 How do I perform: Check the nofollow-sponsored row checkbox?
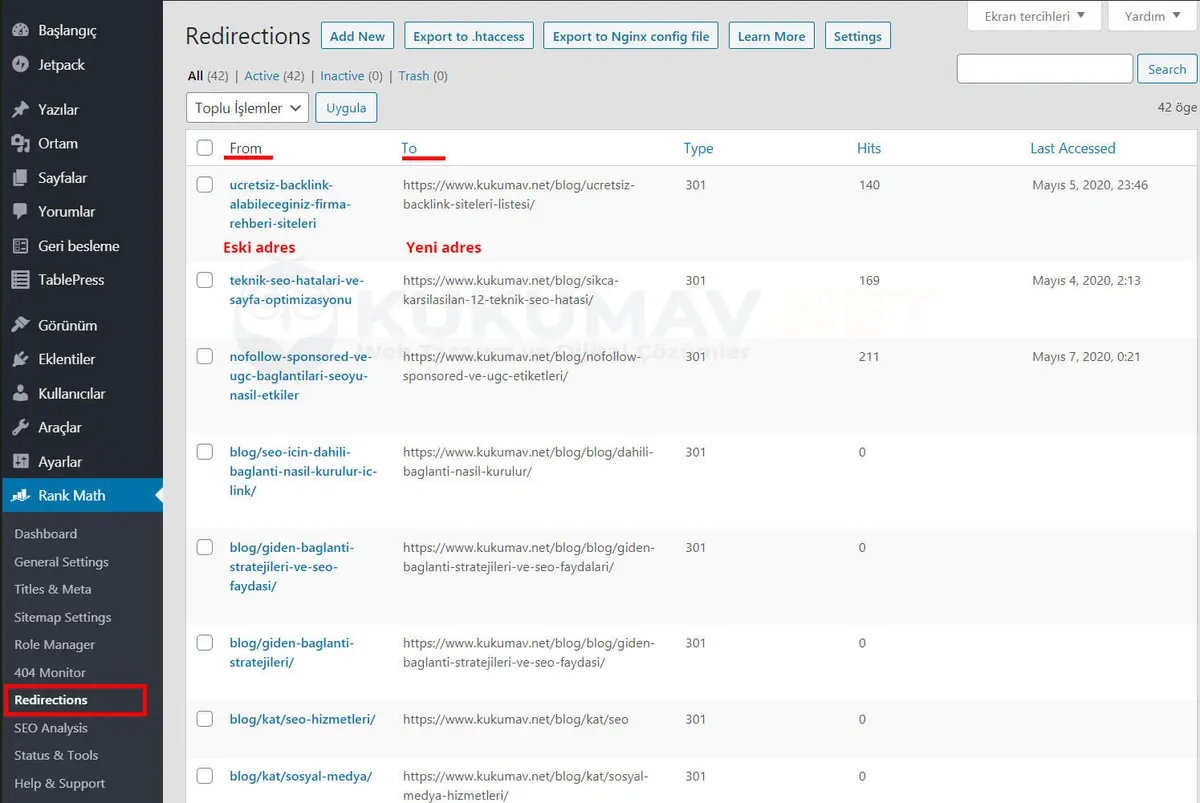(x=205, y=356)
